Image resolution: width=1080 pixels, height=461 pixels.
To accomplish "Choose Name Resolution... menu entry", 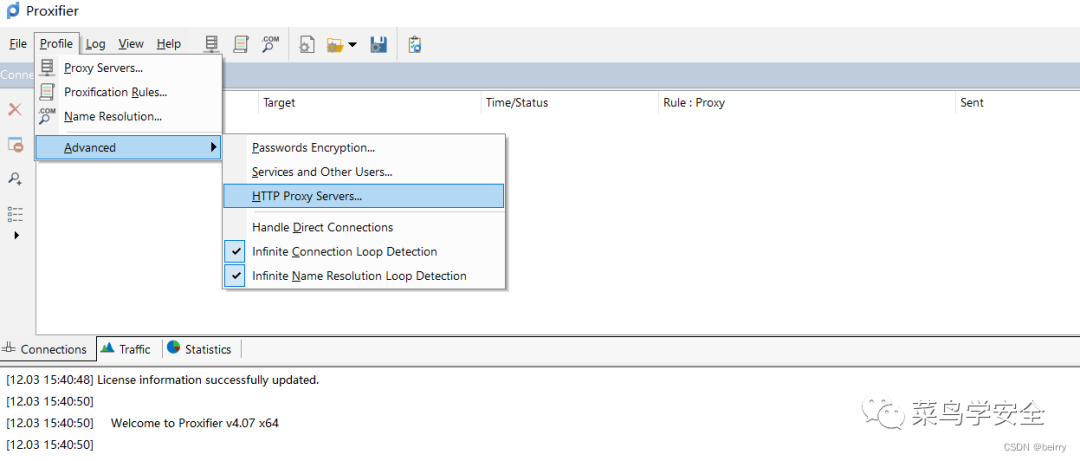I will 128,116.
